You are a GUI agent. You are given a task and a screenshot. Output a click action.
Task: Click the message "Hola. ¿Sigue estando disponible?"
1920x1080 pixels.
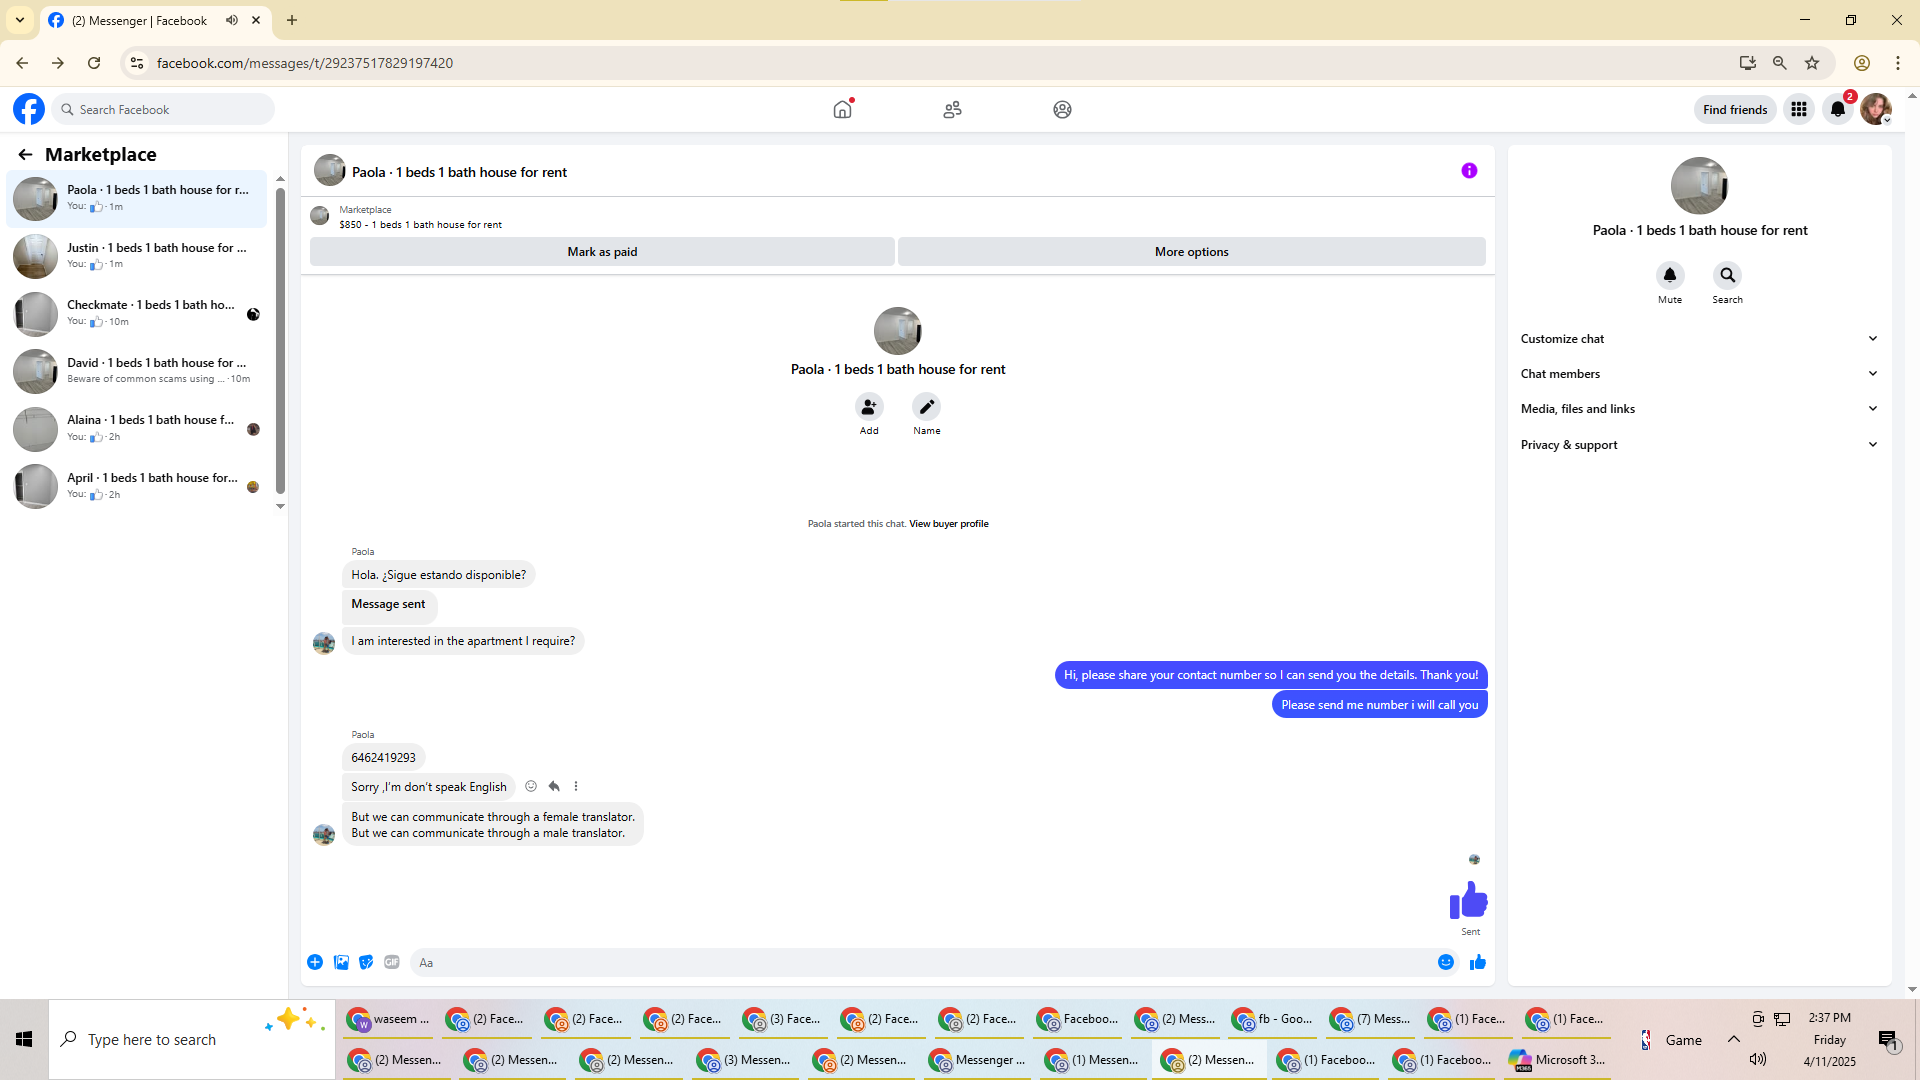pyautogui.click(x=439, y=575)
